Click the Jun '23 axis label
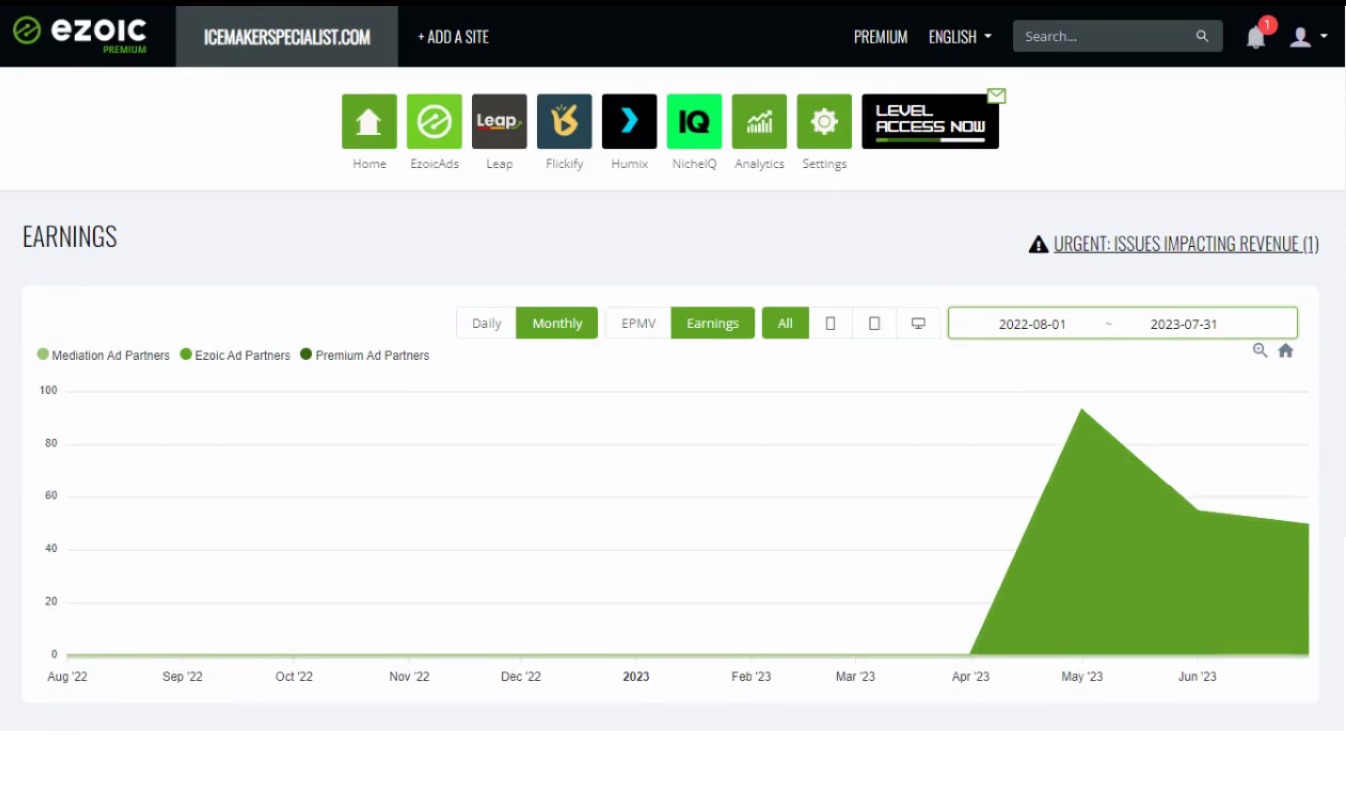 [x=1197, y=677]
